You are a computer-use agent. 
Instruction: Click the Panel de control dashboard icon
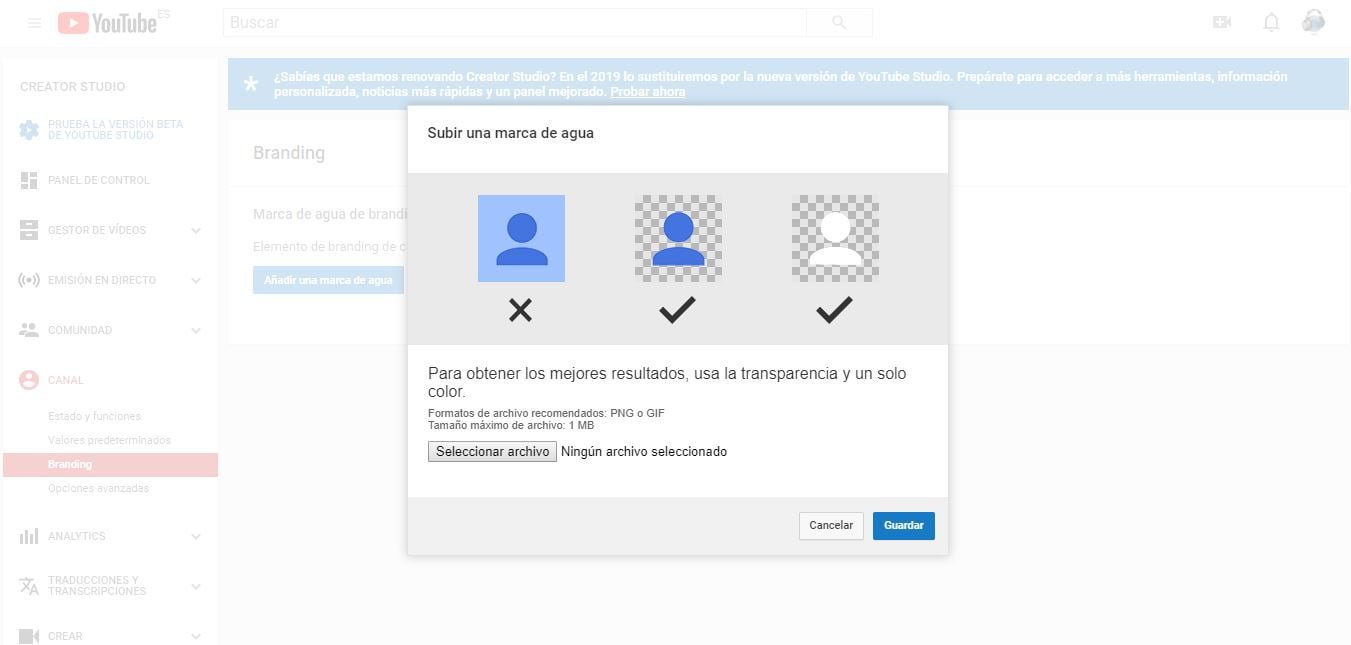click(29, 180)
